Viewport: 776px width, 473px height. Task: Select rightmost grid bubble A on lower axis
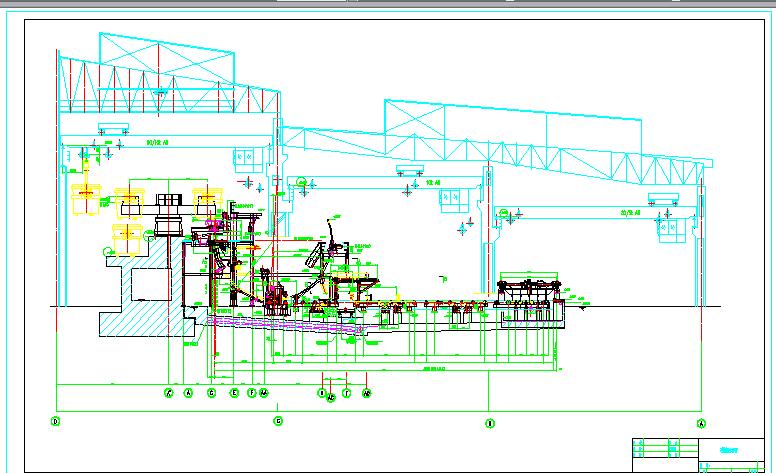click(x=701, y=423)
